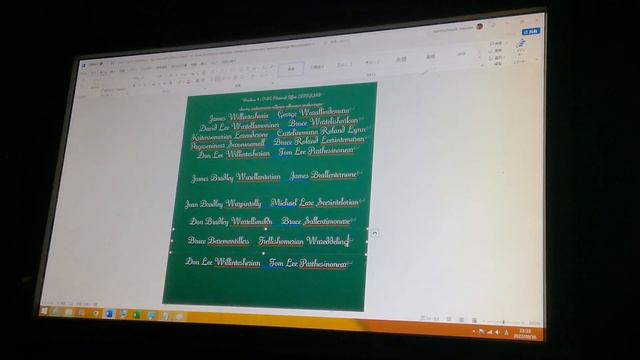Click in the line 'James Bradley Wasellentatian'
The height and width of the screenshot is (360, 640).
point(236,178)
